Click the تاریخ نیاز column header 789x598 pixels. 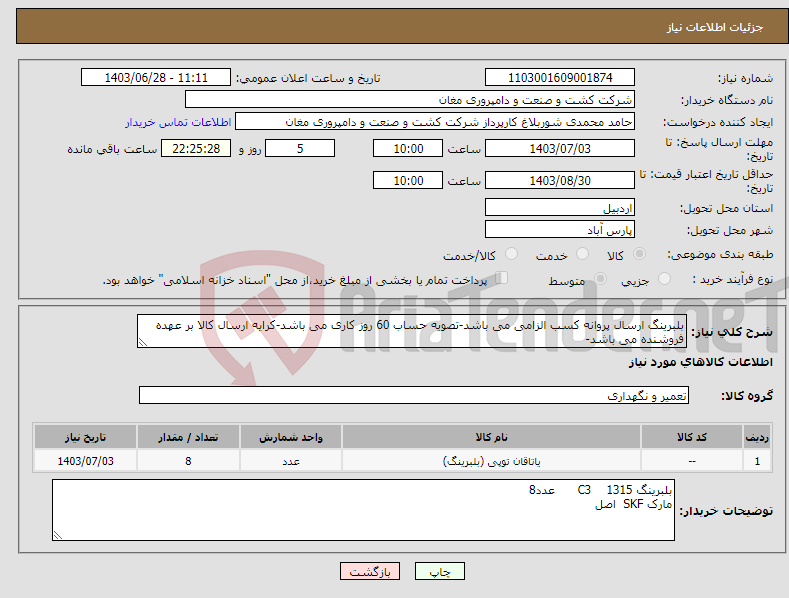click(86, 437)
